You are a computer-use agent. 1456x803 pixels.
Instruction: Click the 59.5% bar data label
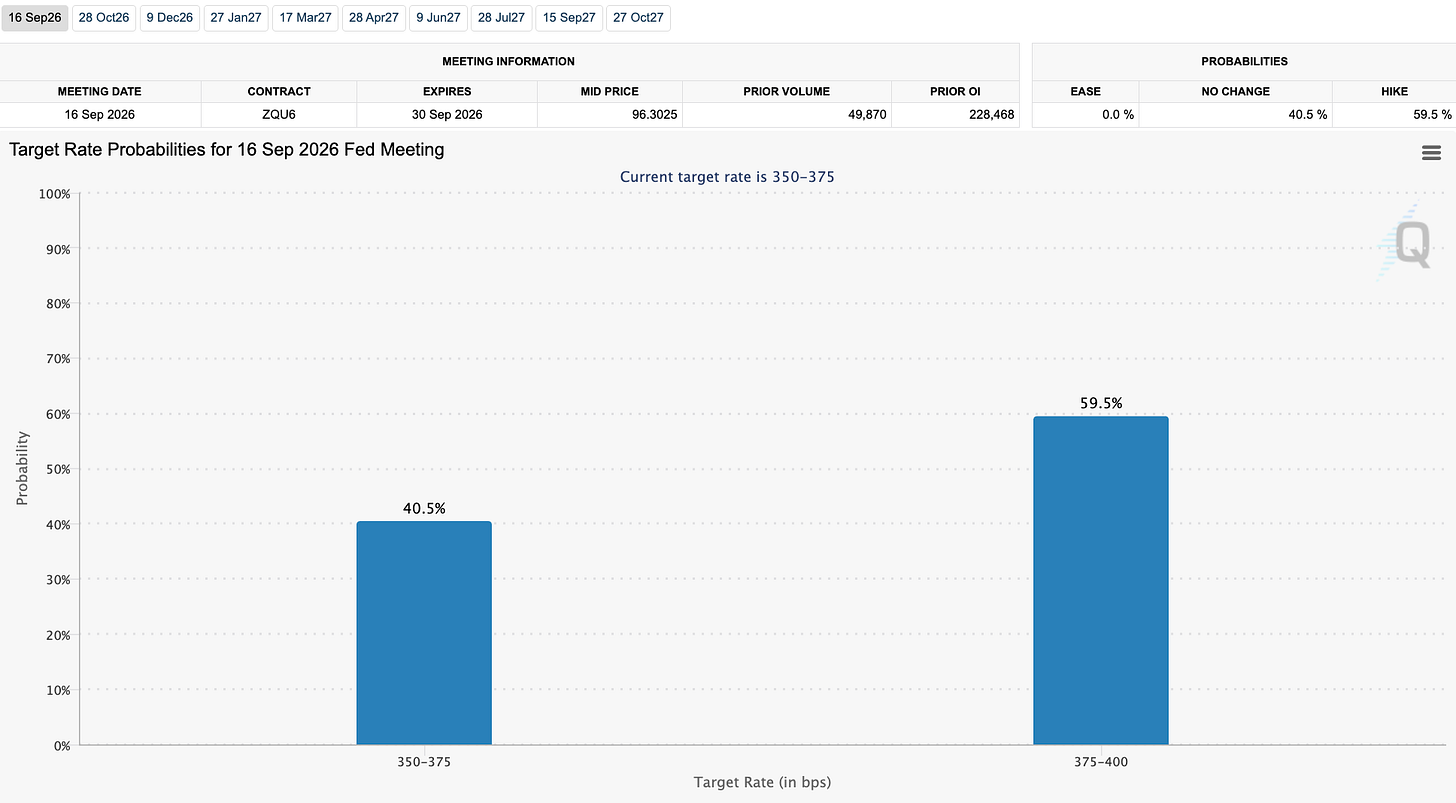[1101, 403]
